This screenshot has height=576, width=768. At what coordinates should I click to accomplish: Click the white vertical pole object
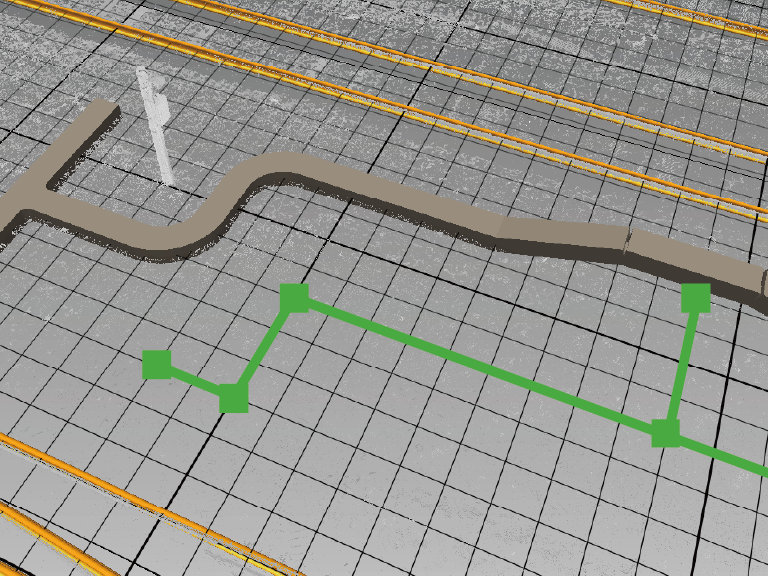pos(158,125)
